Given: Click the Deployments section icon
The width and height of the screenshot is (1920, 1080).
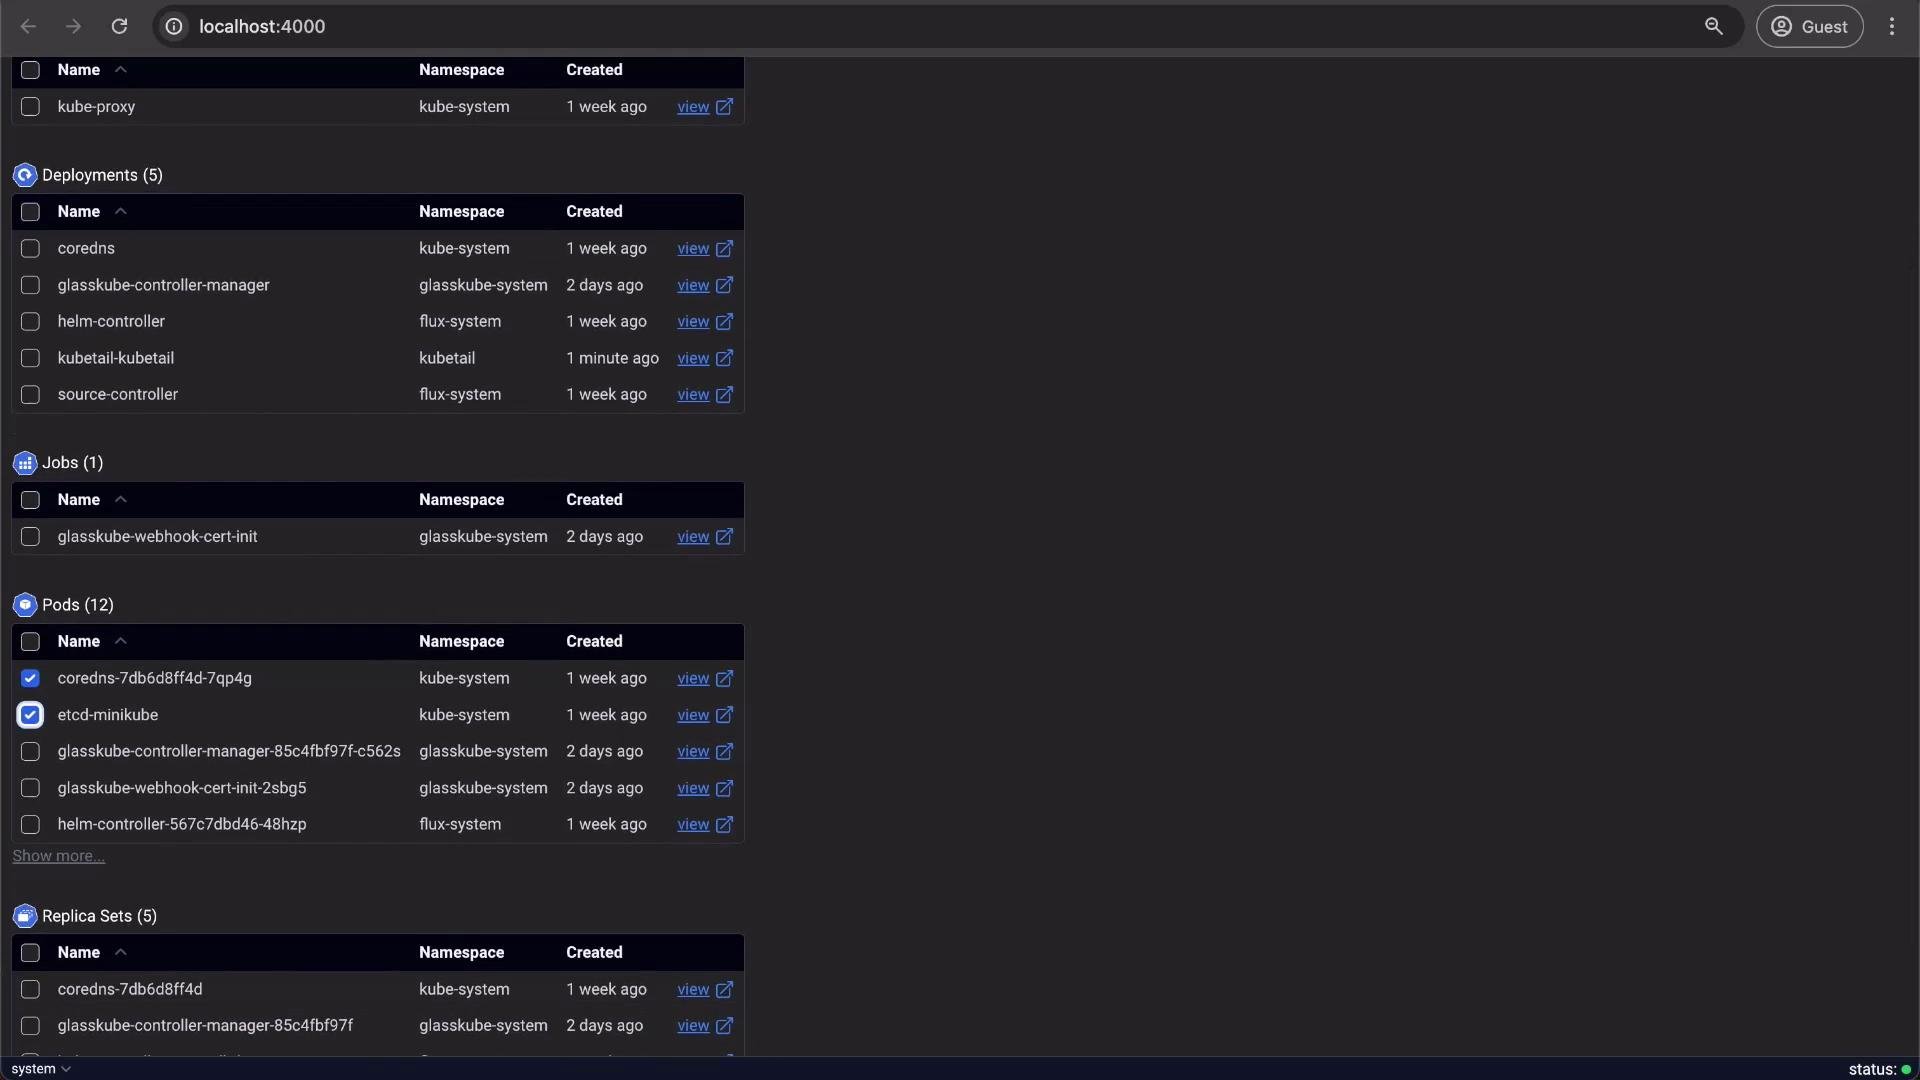Looking at the screenshot, I should tap(25, 176).
